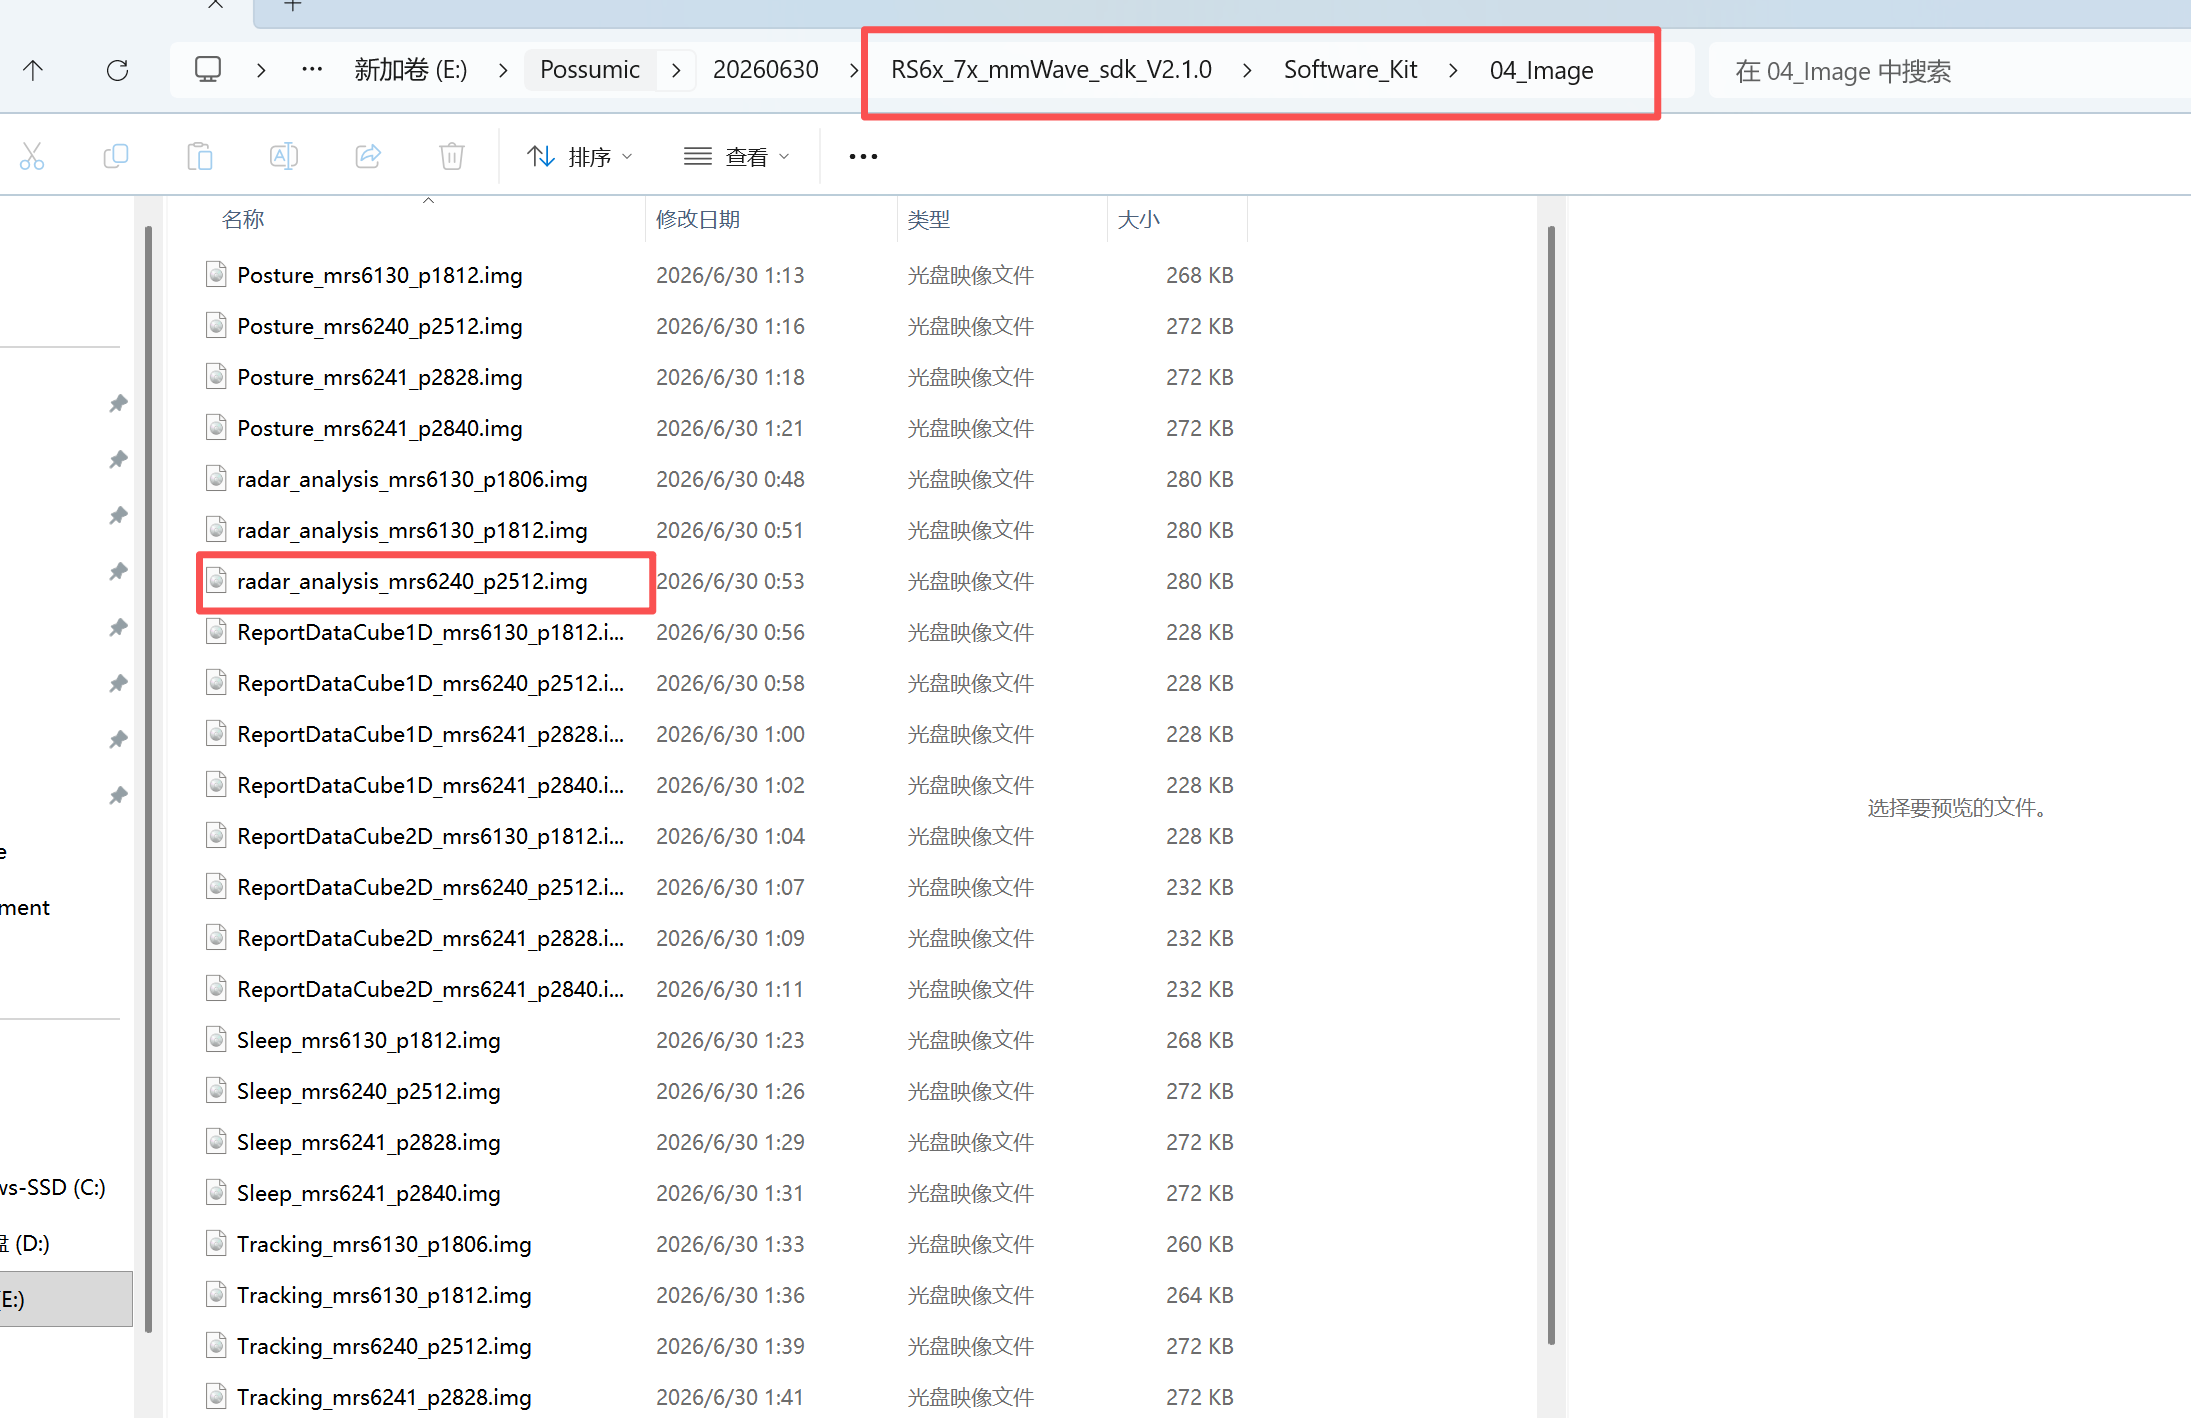Select Posture_mrs6241_p2828.img
Viewport: 2191px width, 1419px height.
pos(380,377)
